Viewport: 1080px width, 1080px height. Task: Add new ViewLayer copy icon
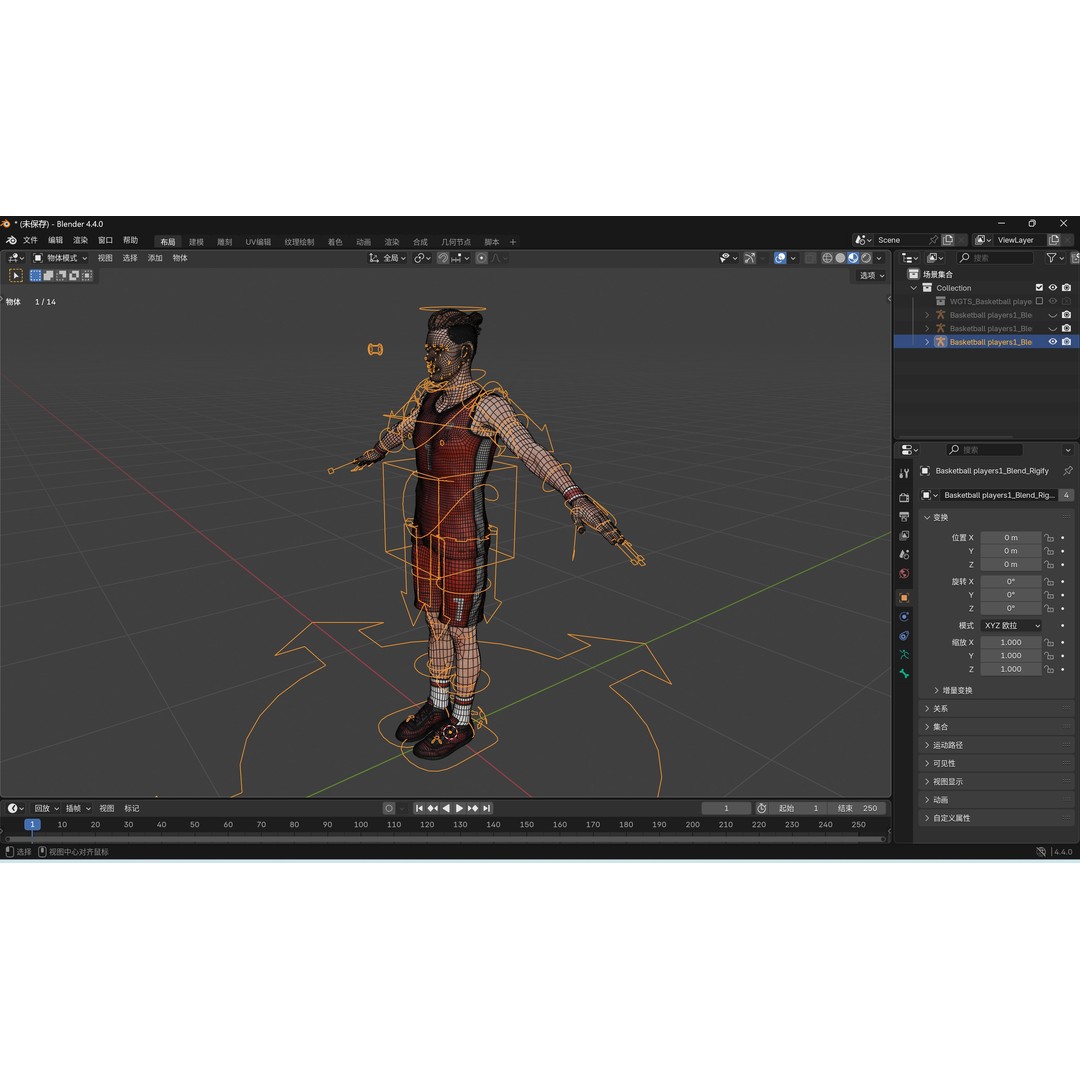[x=1054, y=240]
